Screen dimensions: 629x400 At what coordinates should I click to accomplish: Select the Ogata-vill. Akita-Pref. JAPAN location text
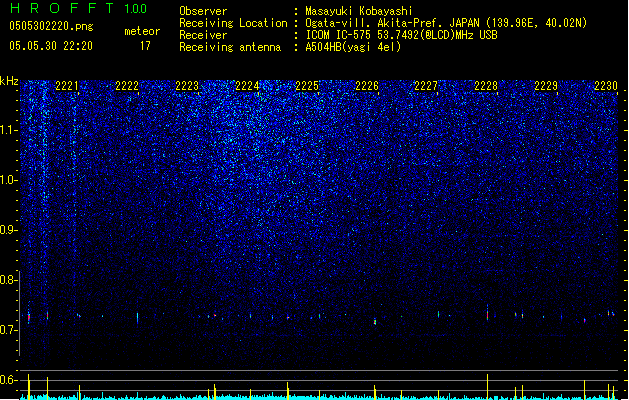[x=446, y=23]
